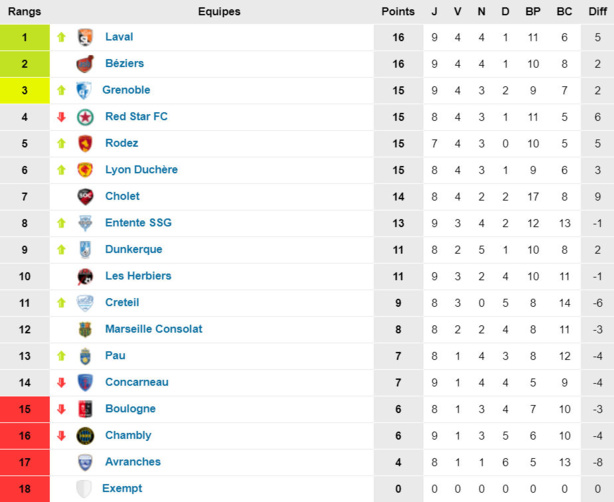Screen dimensions: 614x502
Task: Click the Avranches team crest
Action: (85, 462)
